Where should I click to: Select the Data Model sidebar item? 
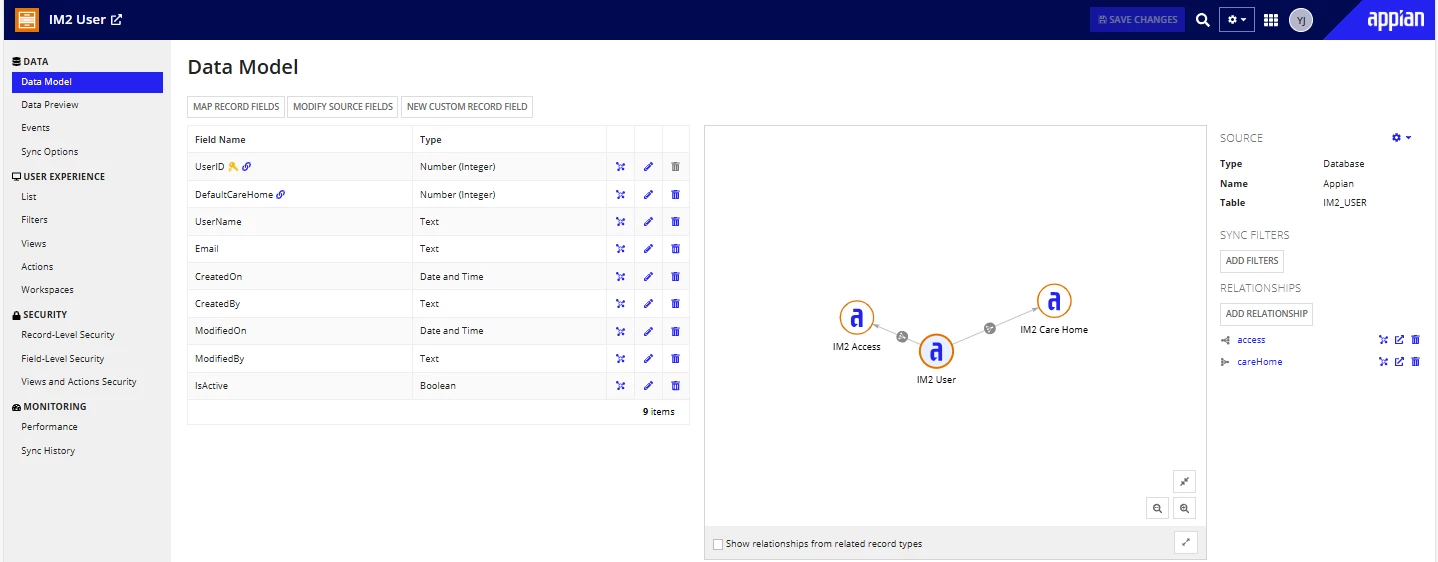[x=87, y=82]
